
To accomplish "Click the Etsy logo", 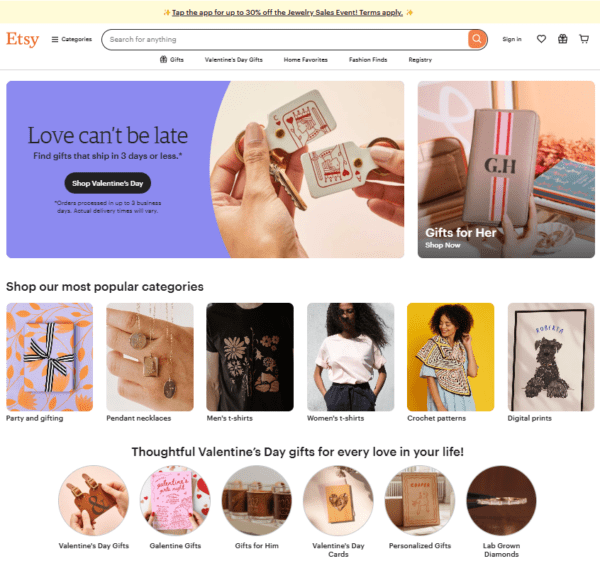I will pyautogui.click(x=23, y=39).
